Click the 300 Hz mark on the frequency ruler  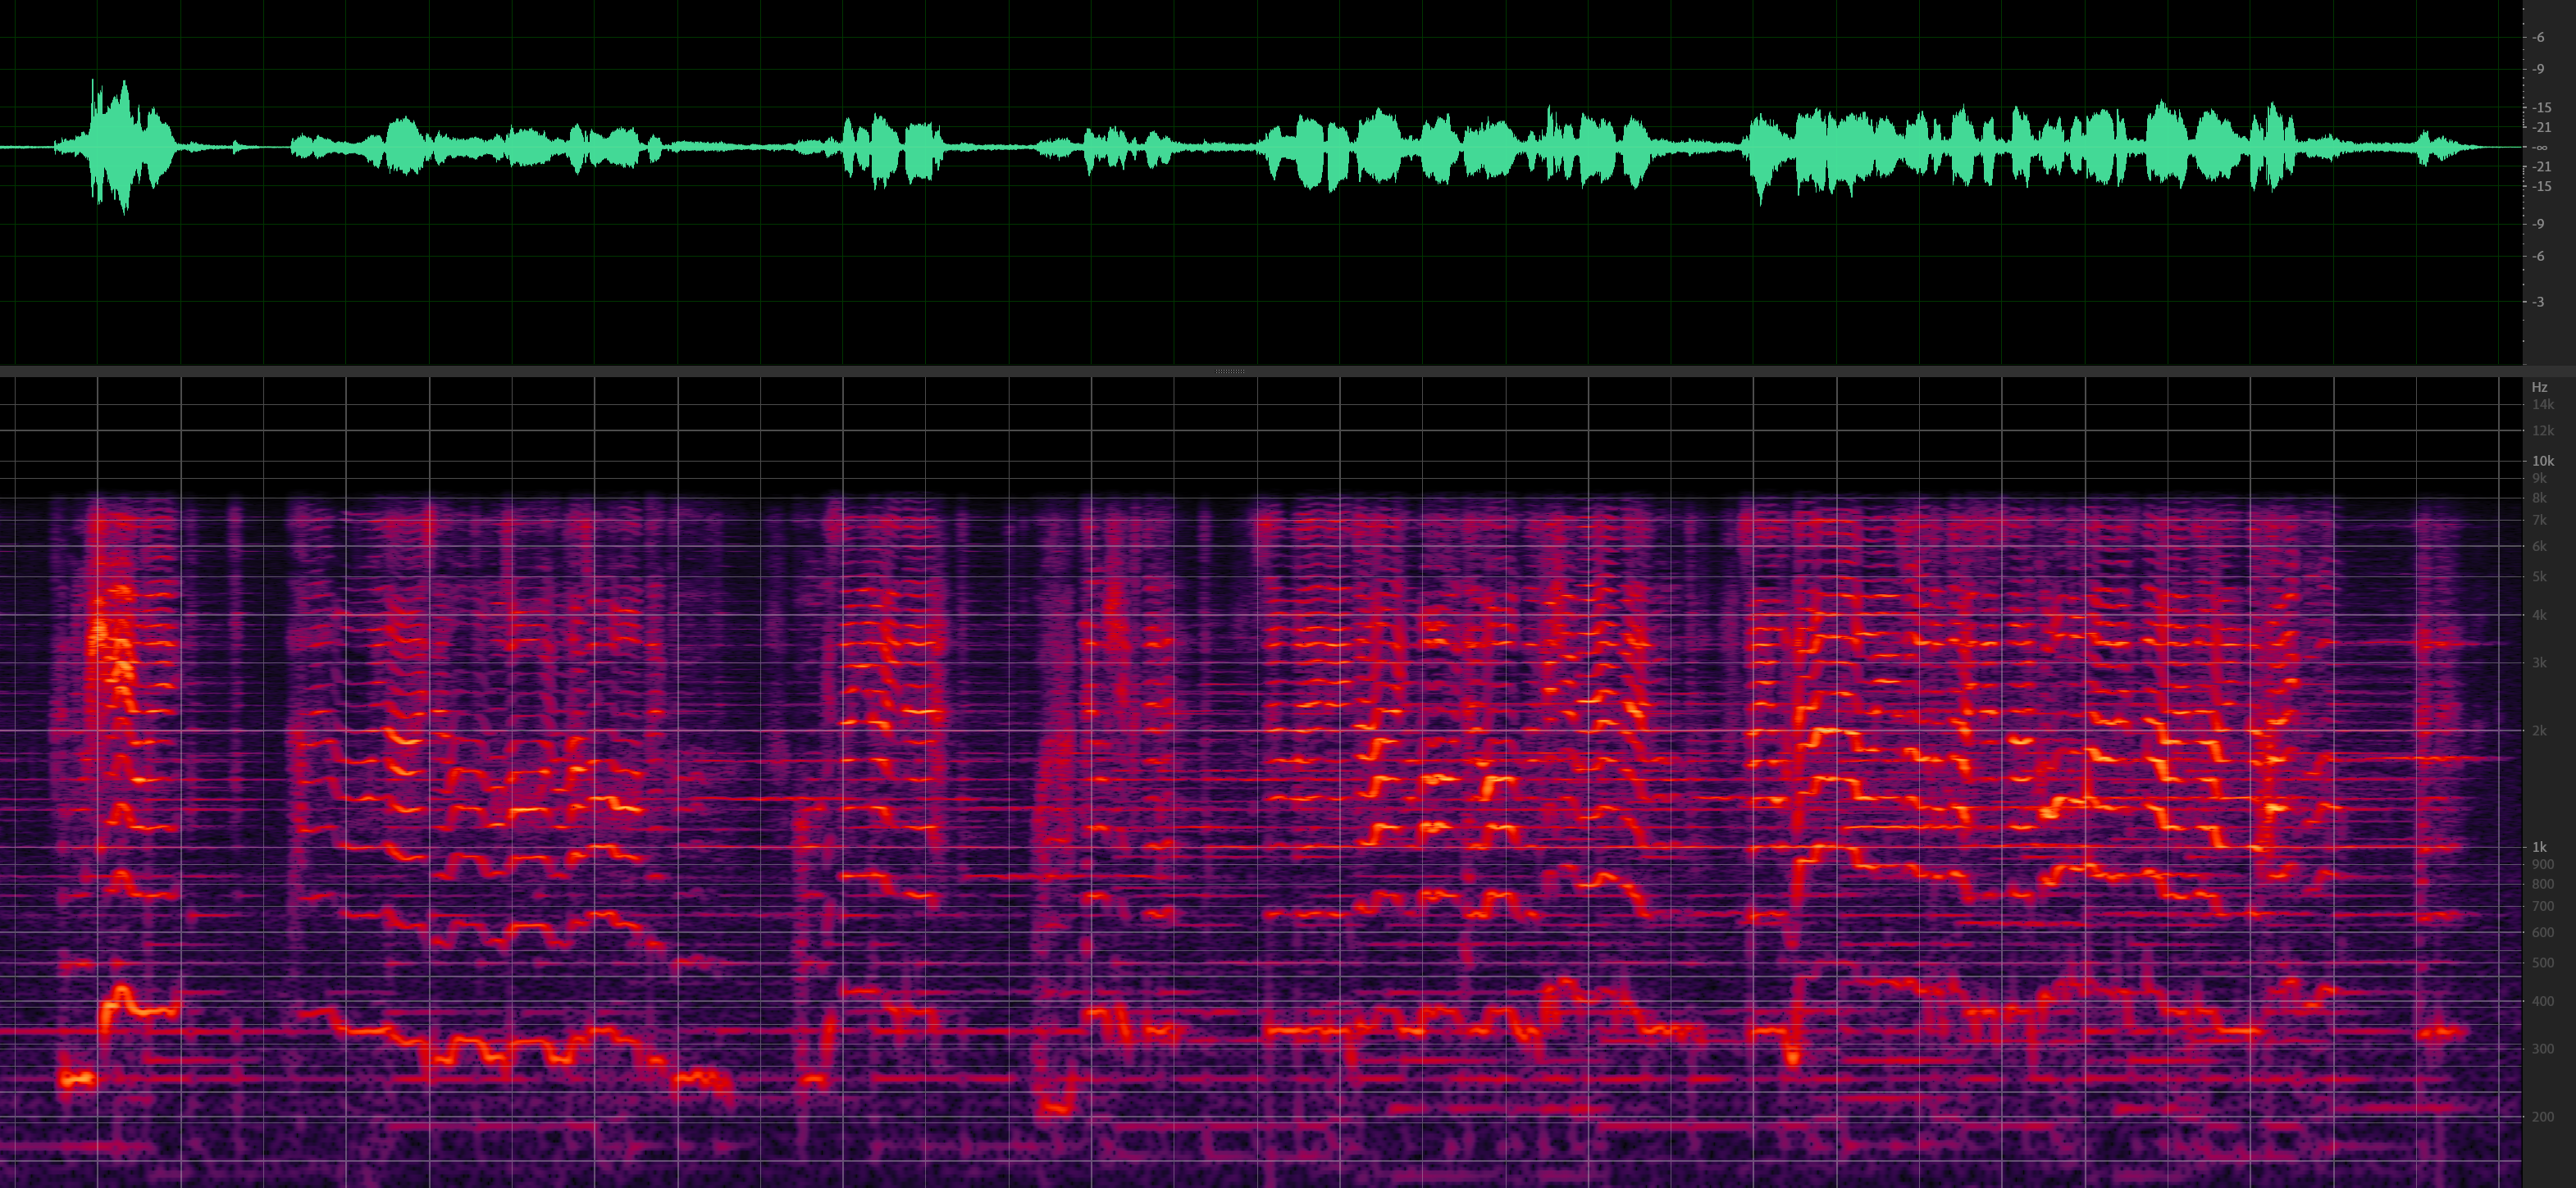(x=2542, y=1049)
